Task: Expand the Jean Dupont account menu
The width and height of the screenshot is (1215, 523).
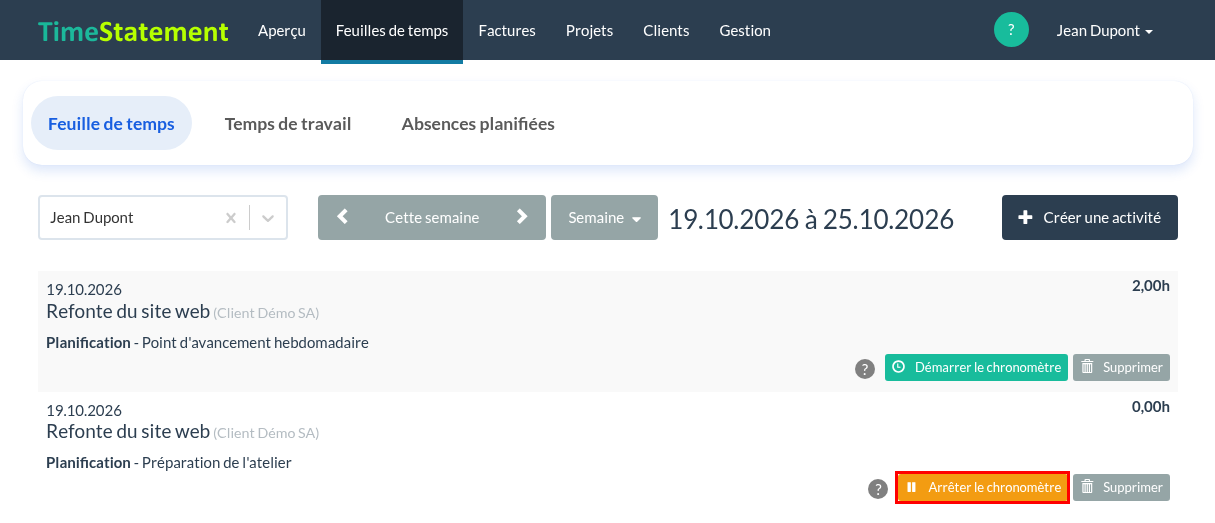Action: tap(1105, 31)
